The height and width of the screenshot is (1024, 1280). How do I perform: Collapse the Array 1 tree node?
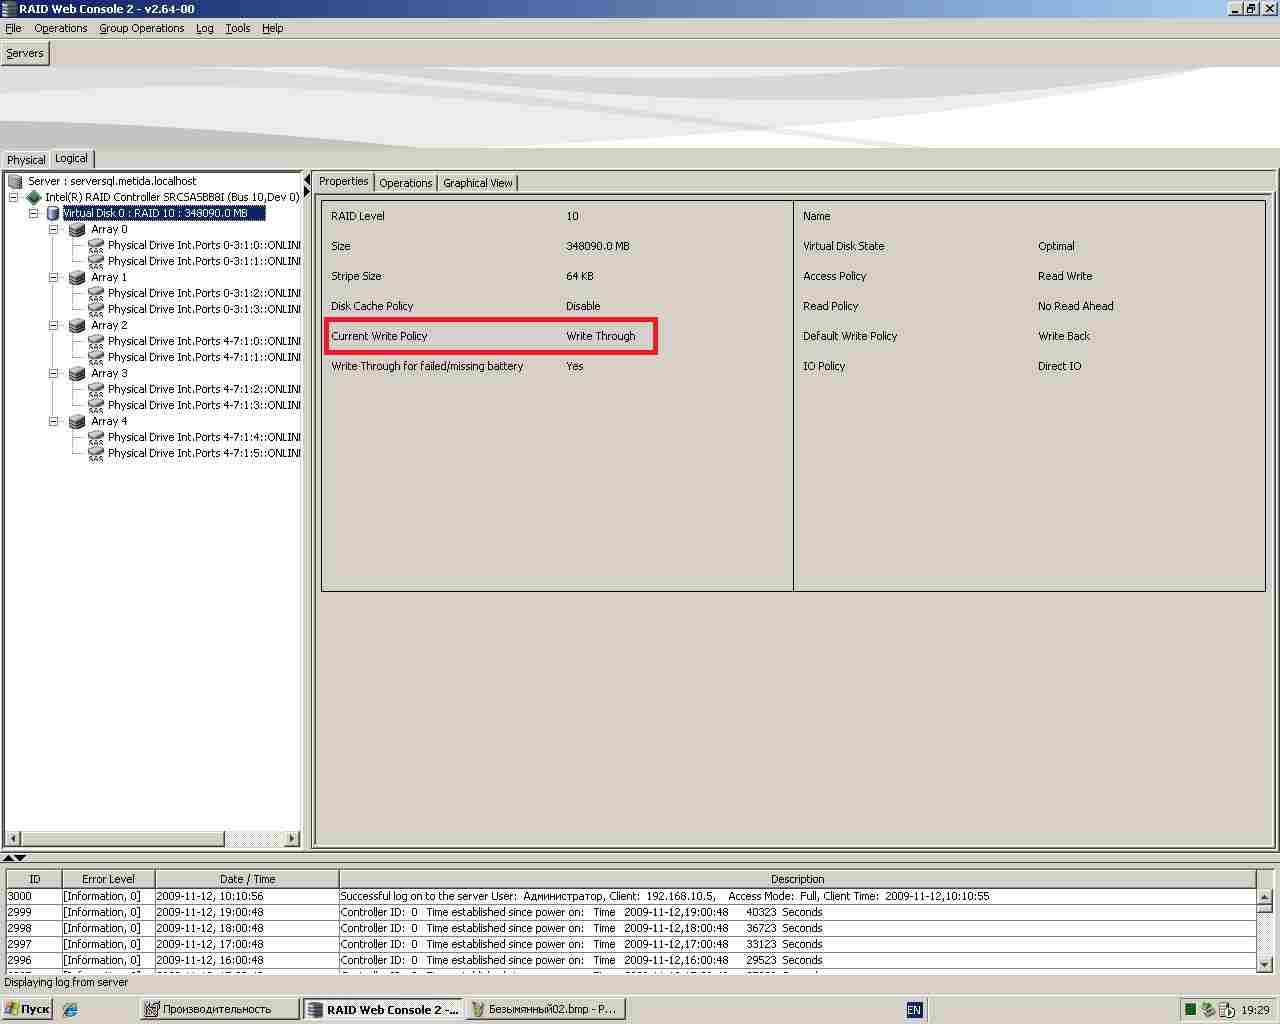click(x=54, y=277)
